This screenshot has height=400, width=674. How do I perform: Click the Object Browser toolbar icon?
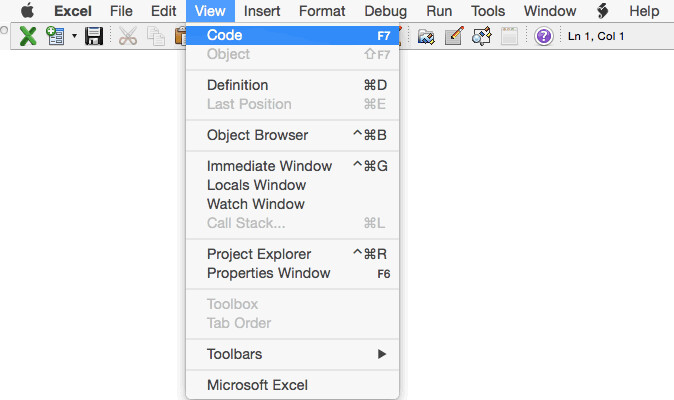coord(481,37)
